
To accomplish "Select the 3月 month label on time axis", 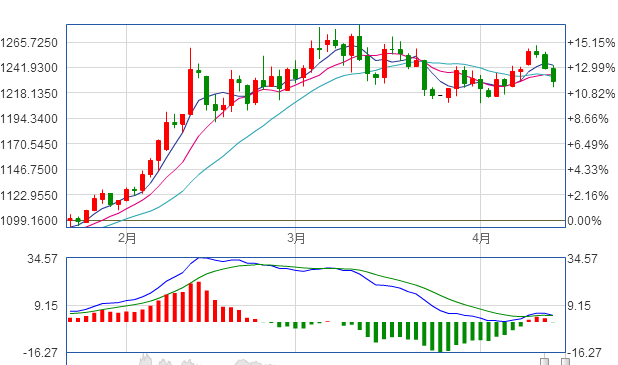I will click(x=296, y=238).
